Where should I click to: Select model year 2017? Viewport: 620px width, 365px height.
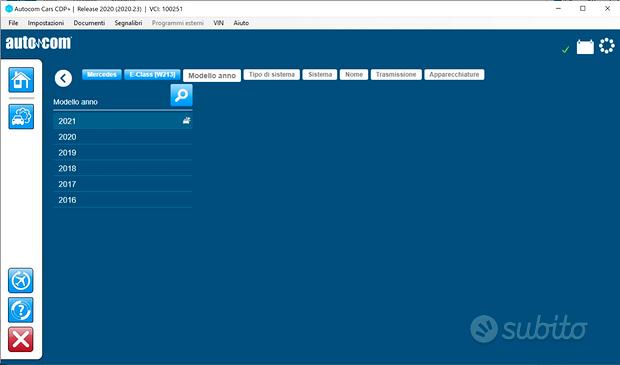[x=123, y=184]
